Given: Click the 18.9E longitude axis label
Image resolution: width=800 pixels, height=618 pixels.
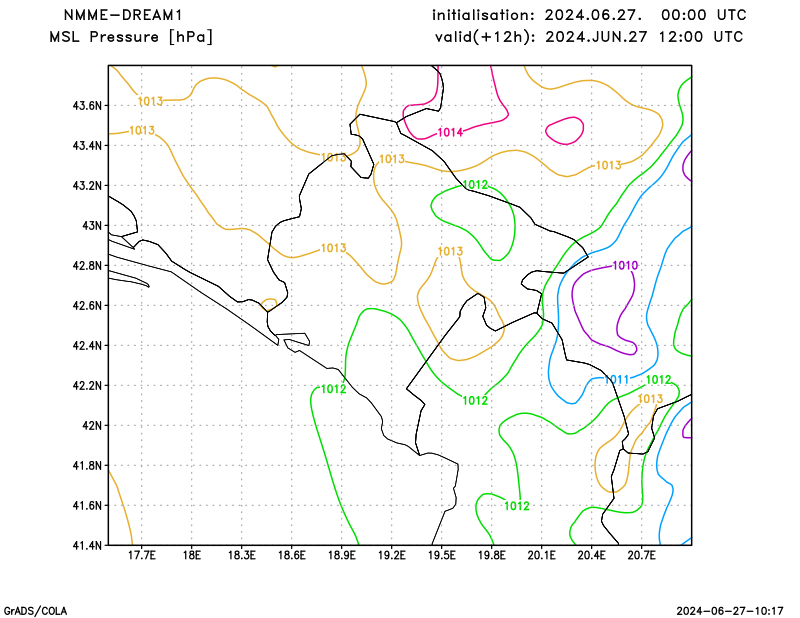Looking at the screenshot, I should [341, 555].
